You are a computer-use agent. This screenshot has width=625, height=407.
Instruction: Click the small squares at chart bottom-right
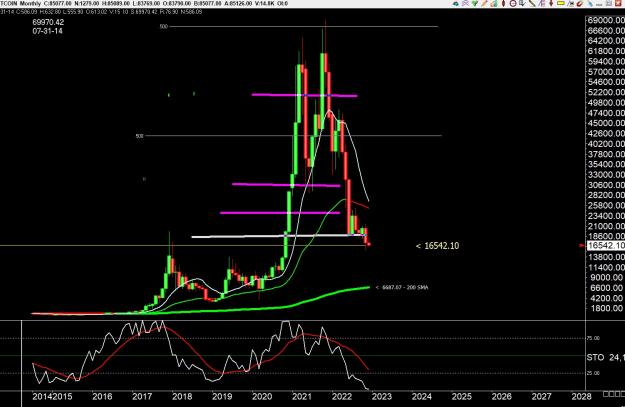(614, 394)
